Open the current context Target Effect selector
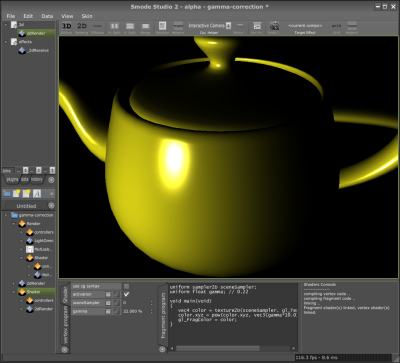This screenshot has width=400, height=363. (305, 26)
